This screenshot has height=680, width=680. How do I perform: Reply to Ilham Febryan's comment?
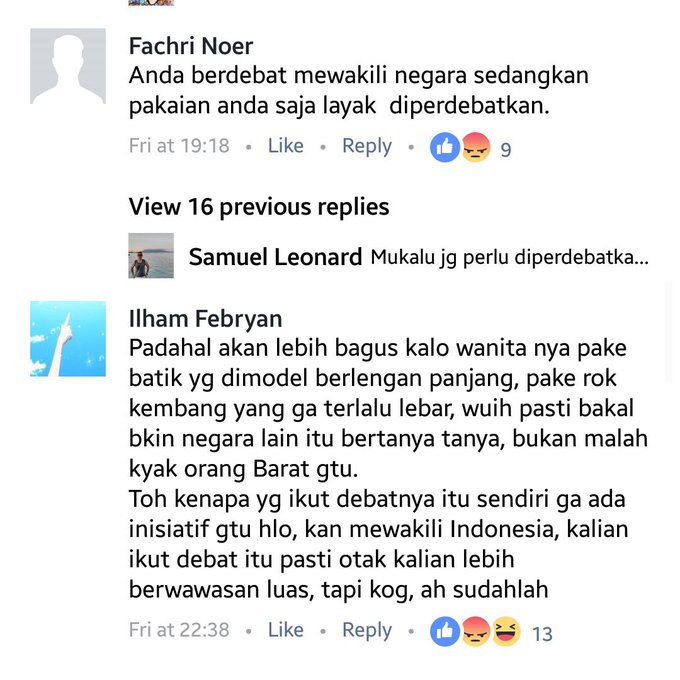pos(367,631)
